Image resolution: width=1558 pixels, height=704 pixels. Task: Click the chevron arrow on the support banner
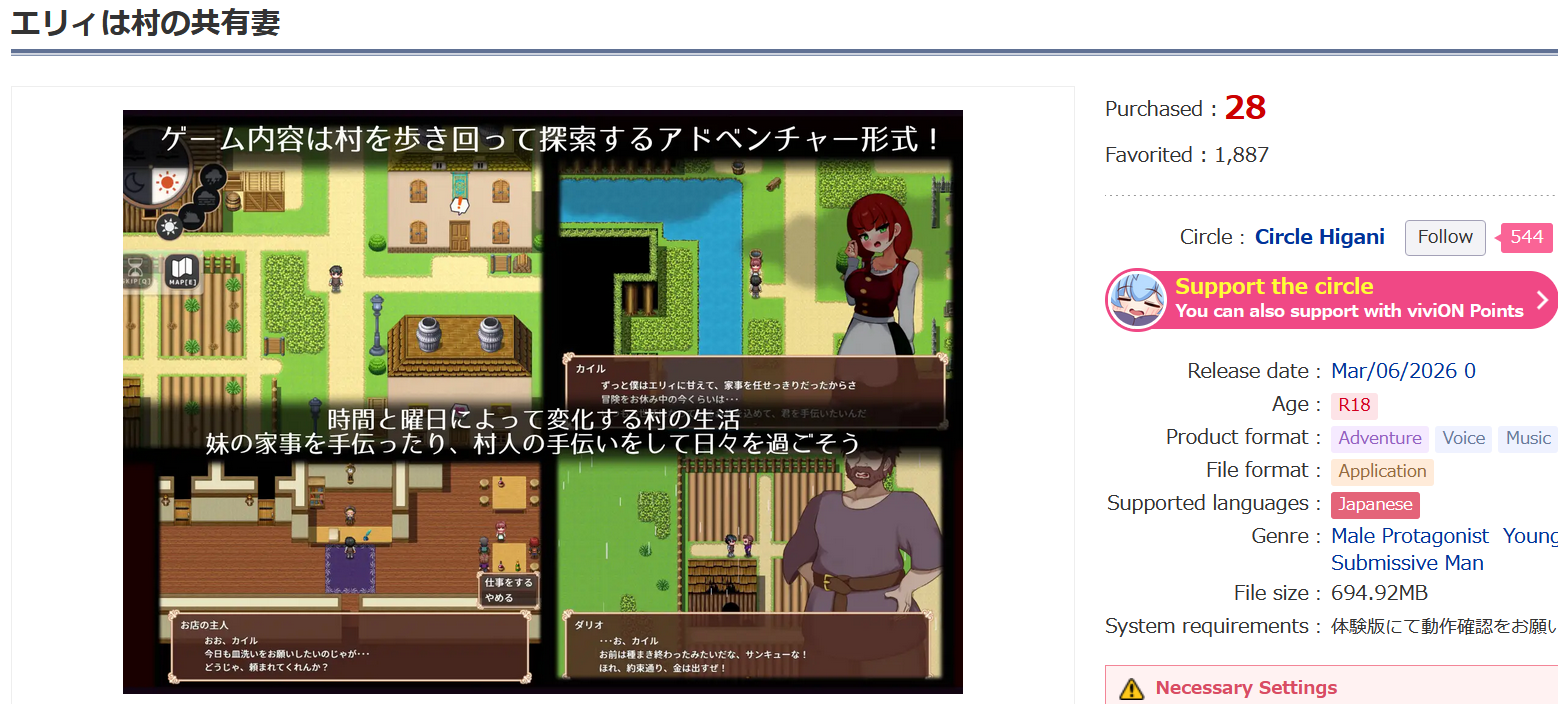[x=1542, y=299]
